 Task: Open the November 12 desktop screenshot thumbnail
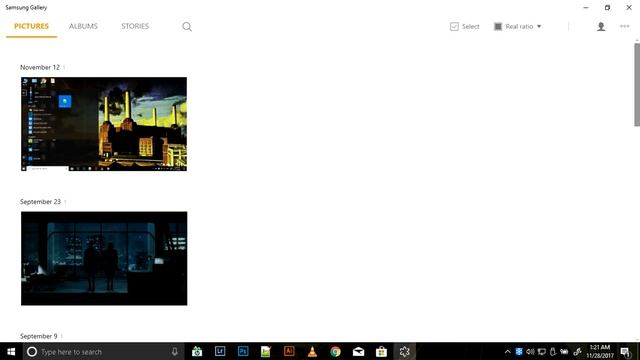[104, 124]
